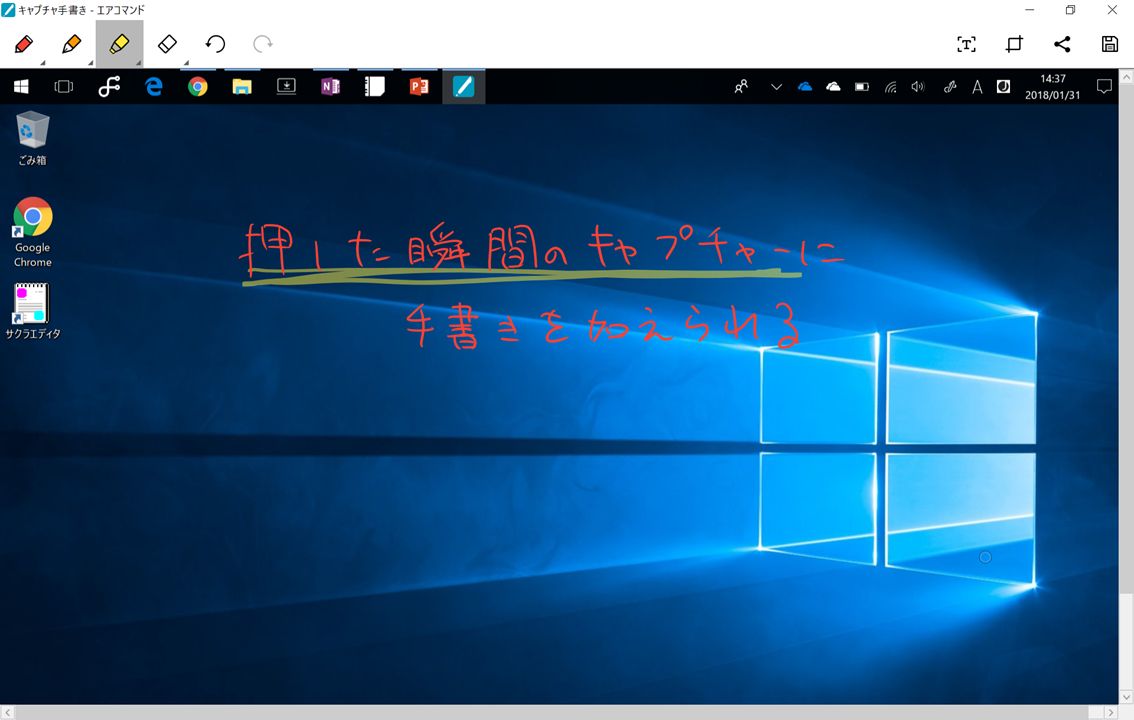Screen dimensions: 1134x720
Task: Select the yellow highlighter tool
Action: (x=119, y=44)
